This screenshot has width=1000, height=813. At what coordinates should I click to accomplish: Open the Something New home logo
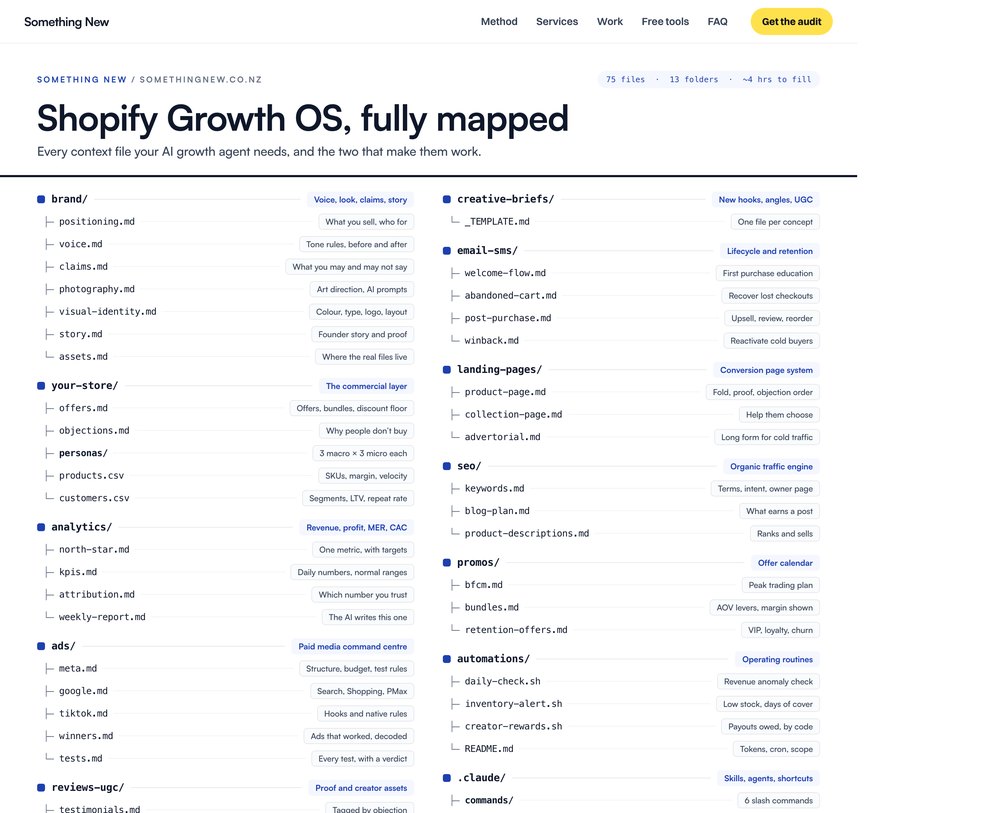[x=66, y=22]
